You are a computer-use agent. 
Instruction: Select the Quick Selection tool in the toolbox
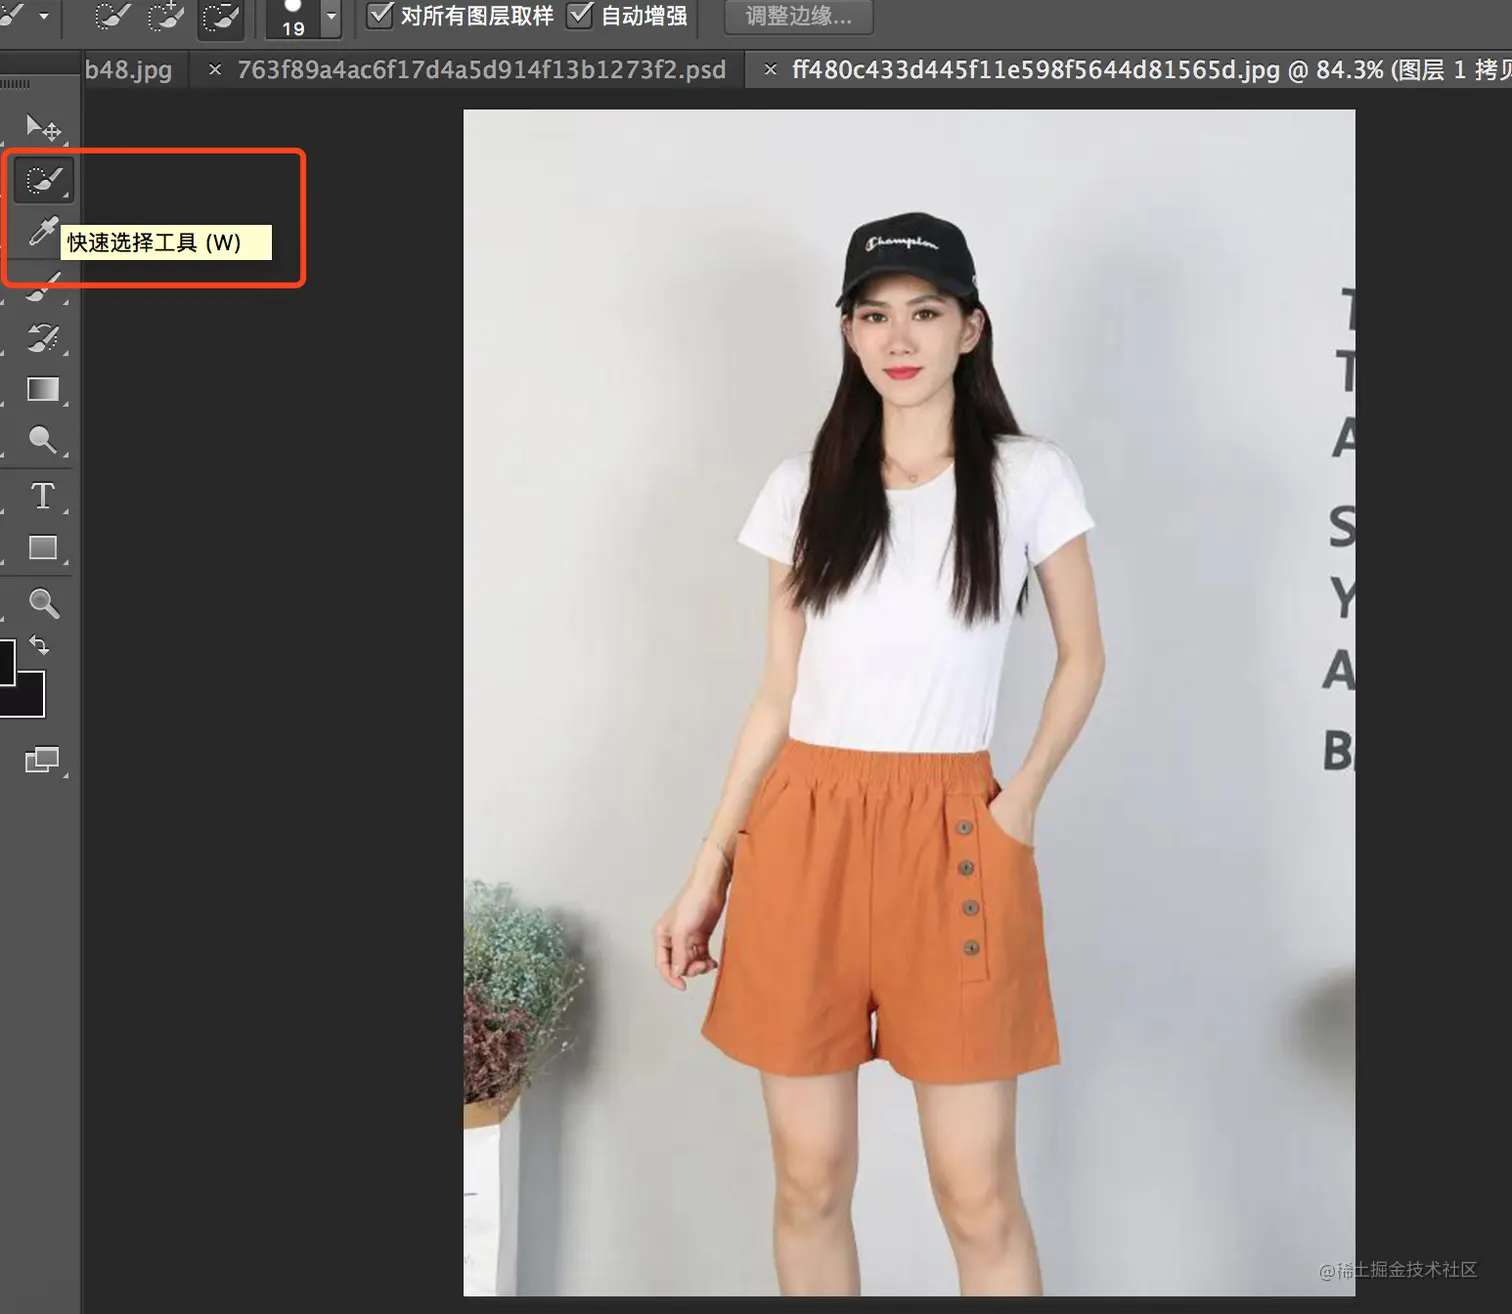[x=43, y=180]
